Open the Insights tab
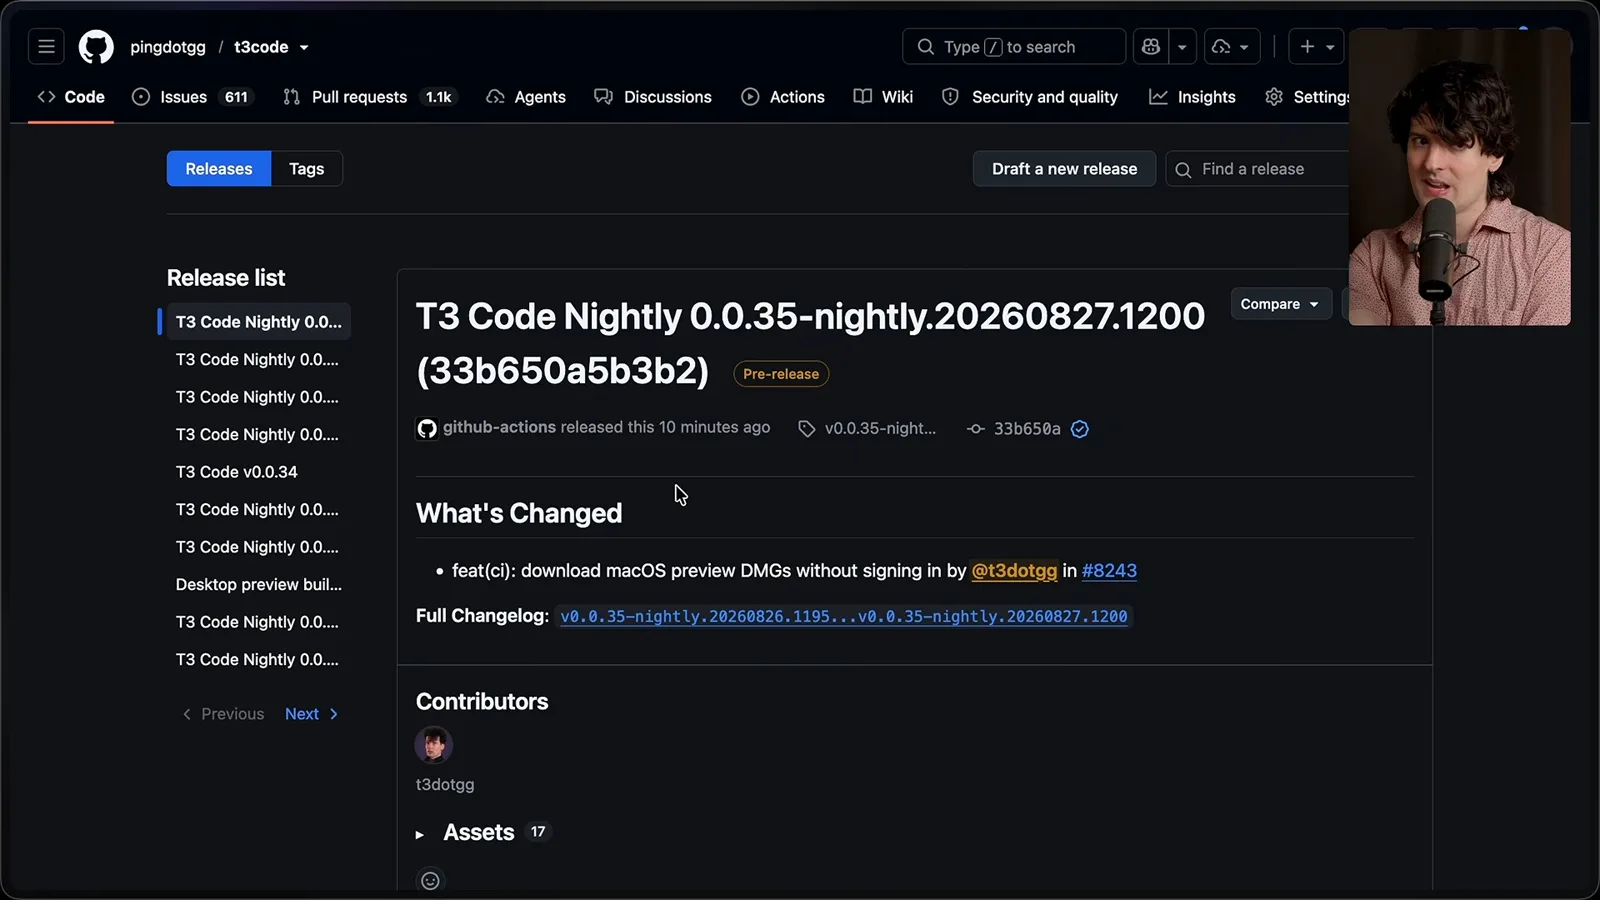Image resolution: width=1600 pixels, height=900 pixels. [x=1192, y=97]
